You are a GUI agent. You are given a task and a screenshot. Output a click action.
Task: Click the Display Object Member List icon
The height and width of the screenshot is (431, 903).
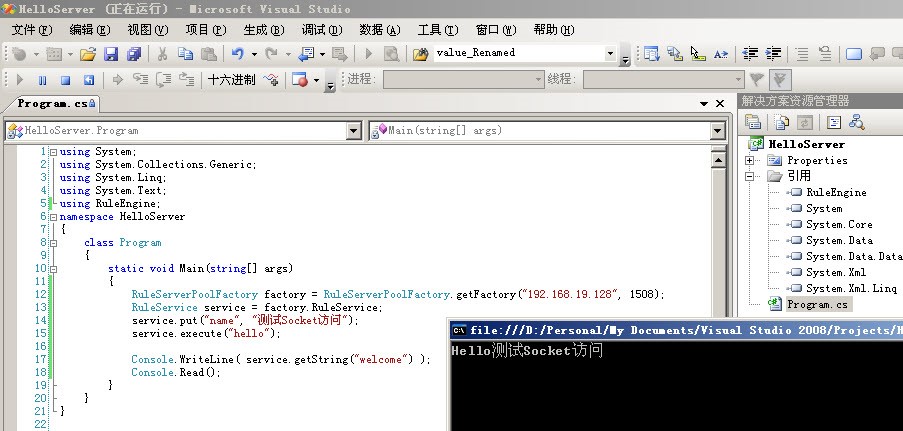651,54
